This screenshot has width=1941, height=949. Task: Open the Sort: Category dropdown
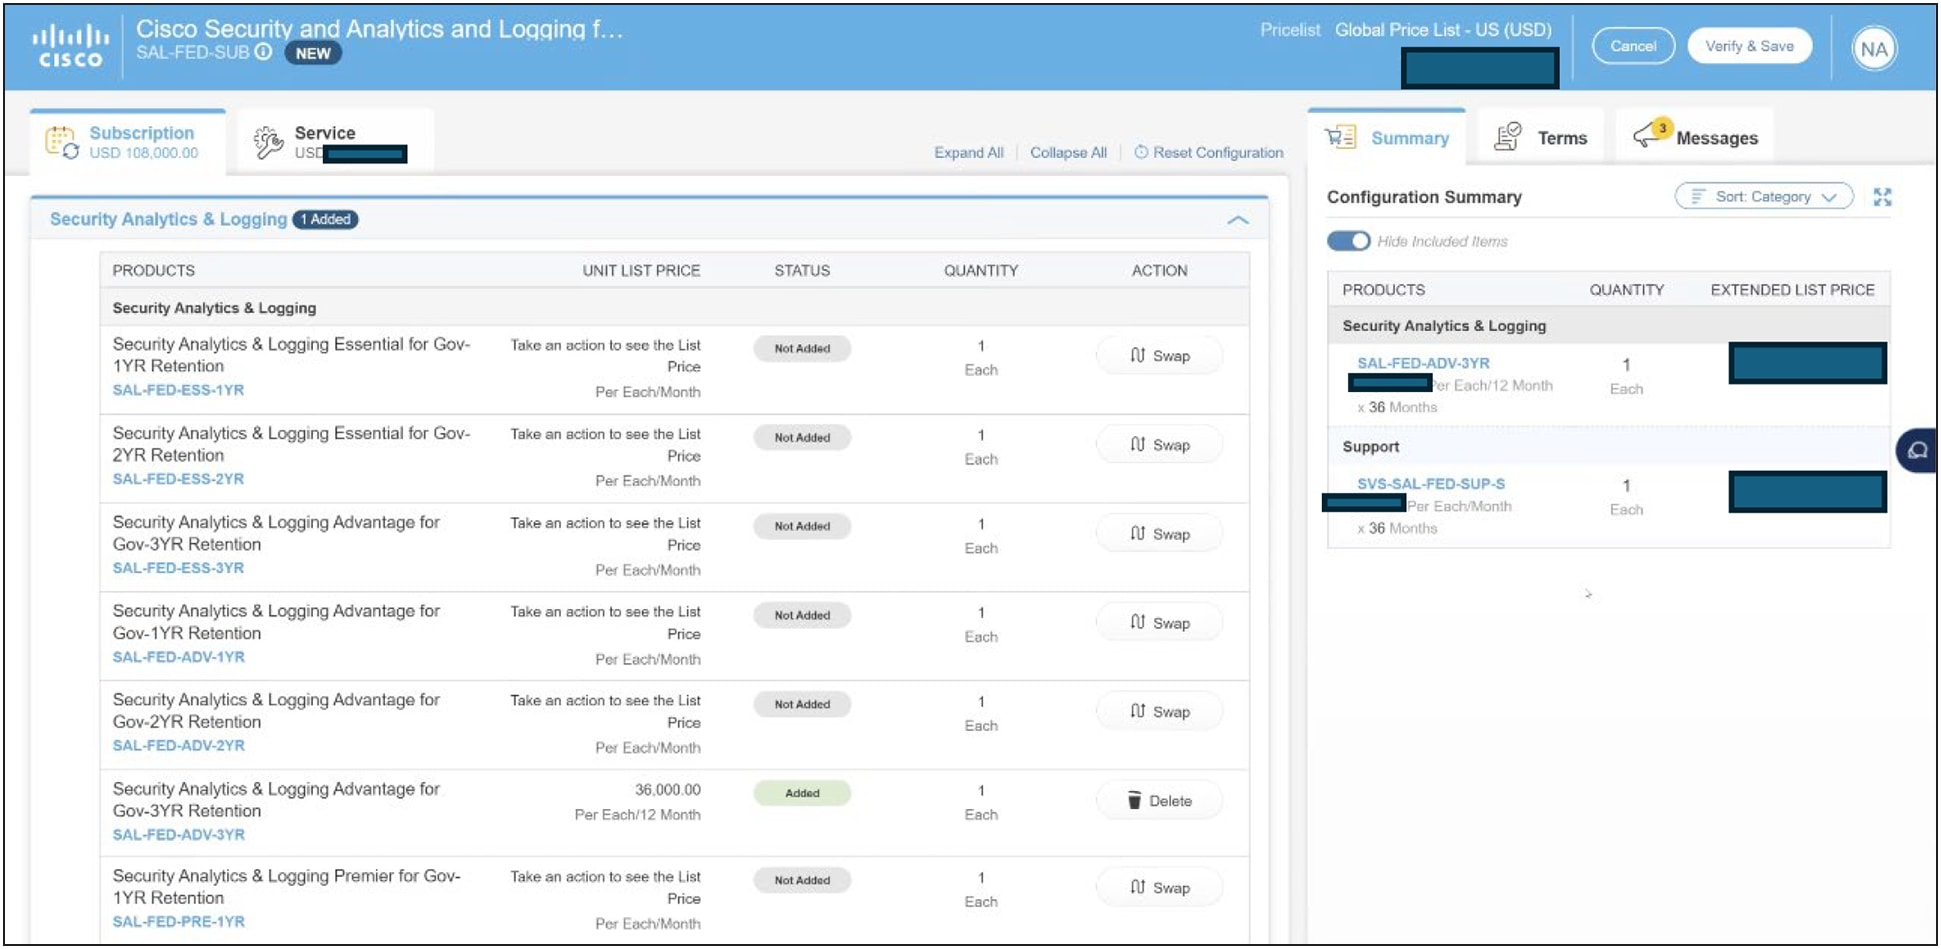coord(1764,197)
